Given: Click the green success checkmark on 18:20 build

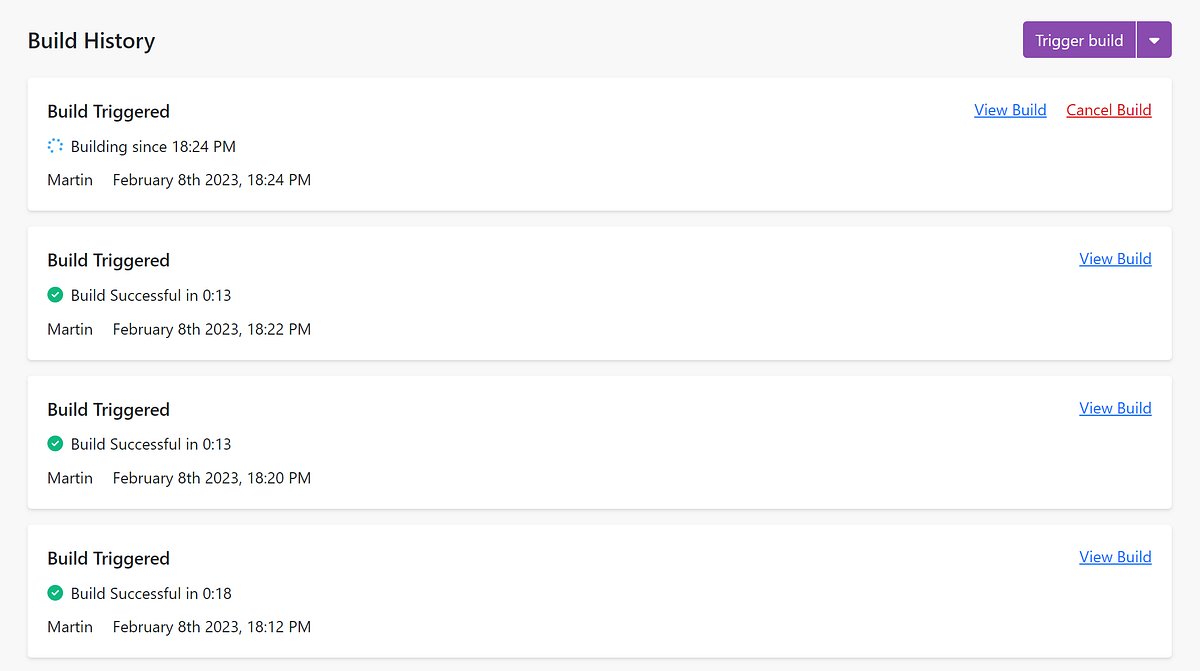Looking at the screenshot, I should coord(55,443).
